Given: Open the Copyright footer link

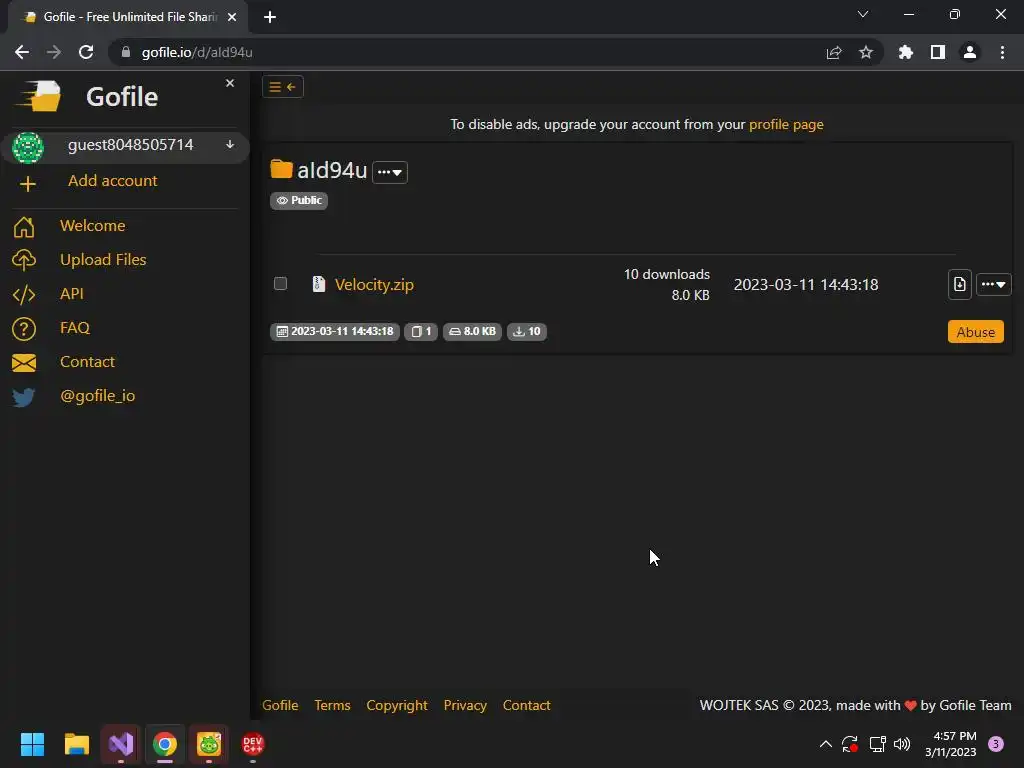Looking at the screenshot, I should (397, 705).
